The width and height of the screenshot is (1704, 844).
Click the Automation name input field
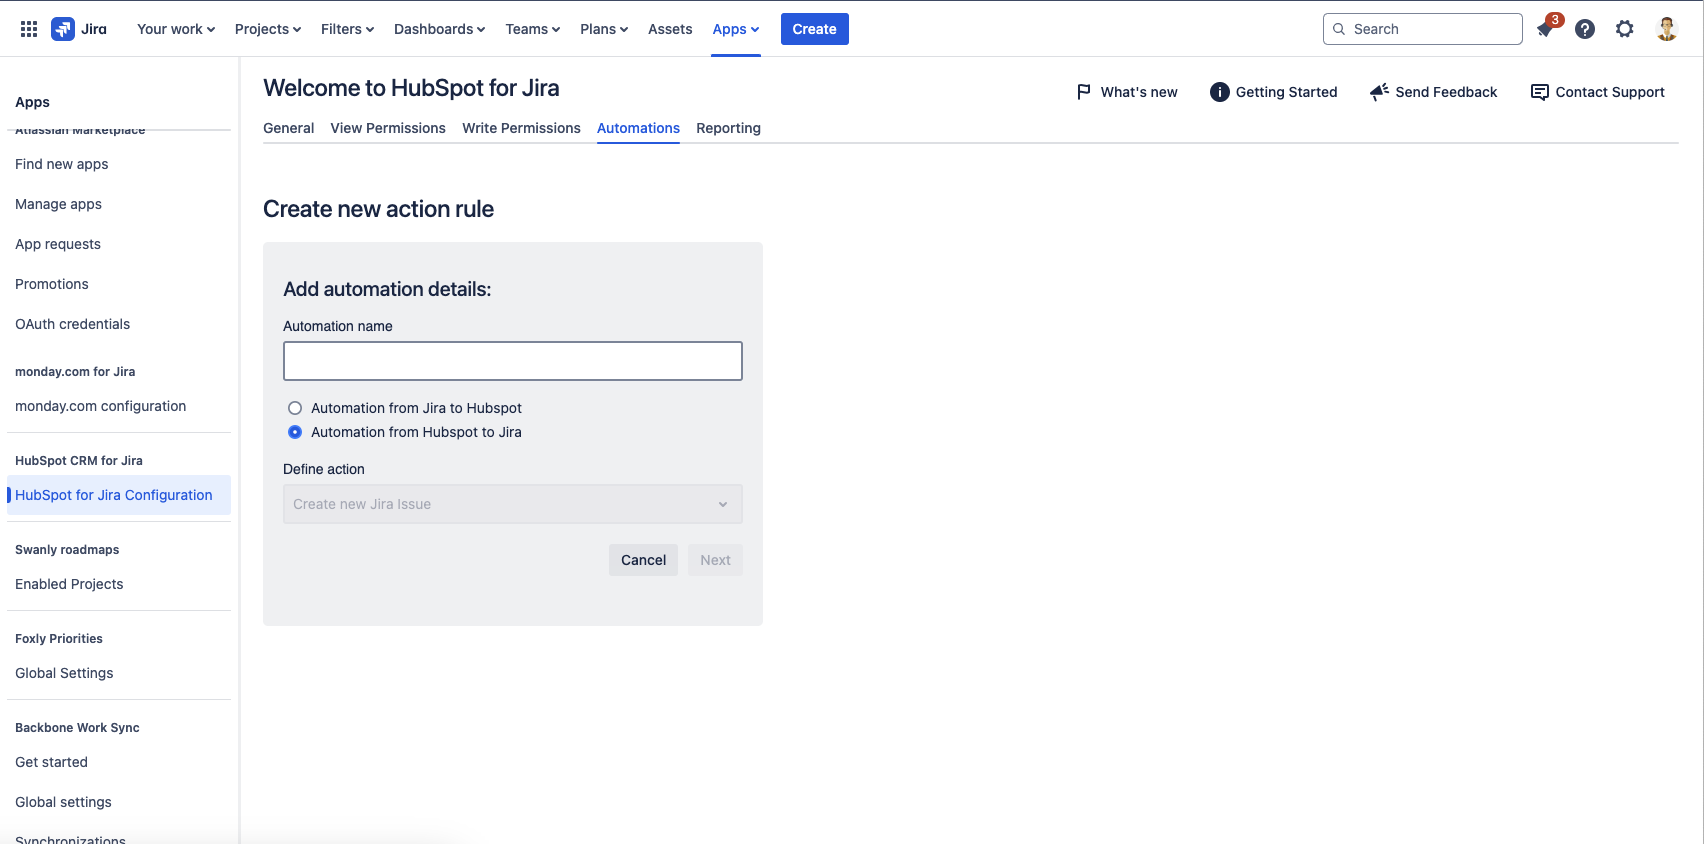(x=513, y=361)
